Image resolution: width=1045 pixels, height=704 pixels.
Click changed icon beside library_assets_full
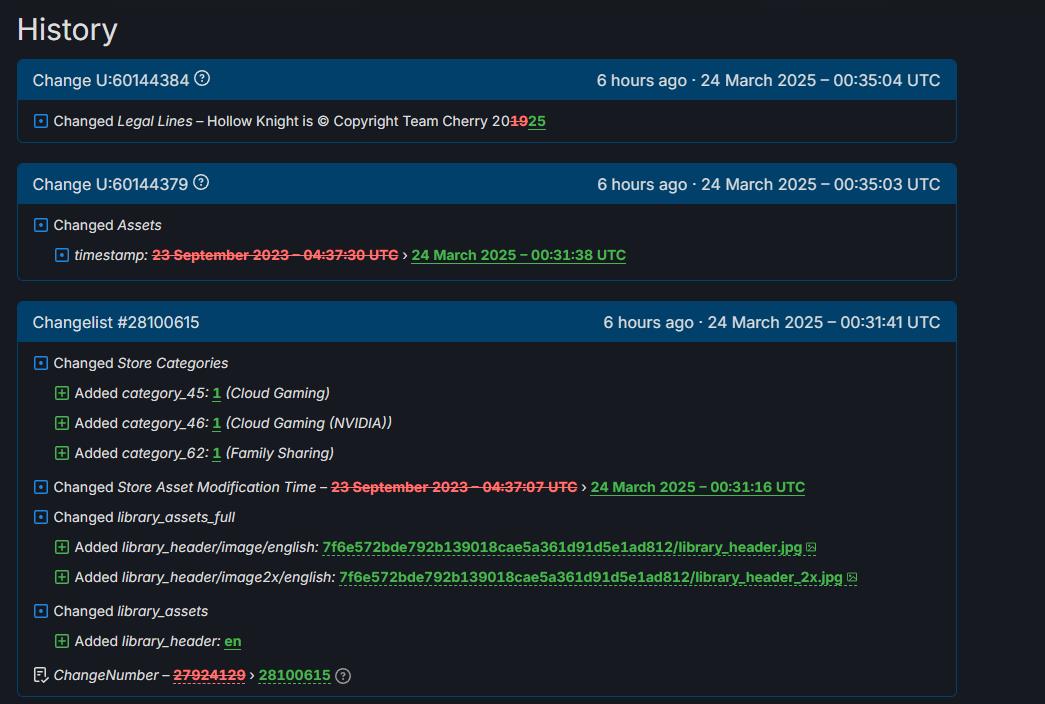(x=41, y=517)
